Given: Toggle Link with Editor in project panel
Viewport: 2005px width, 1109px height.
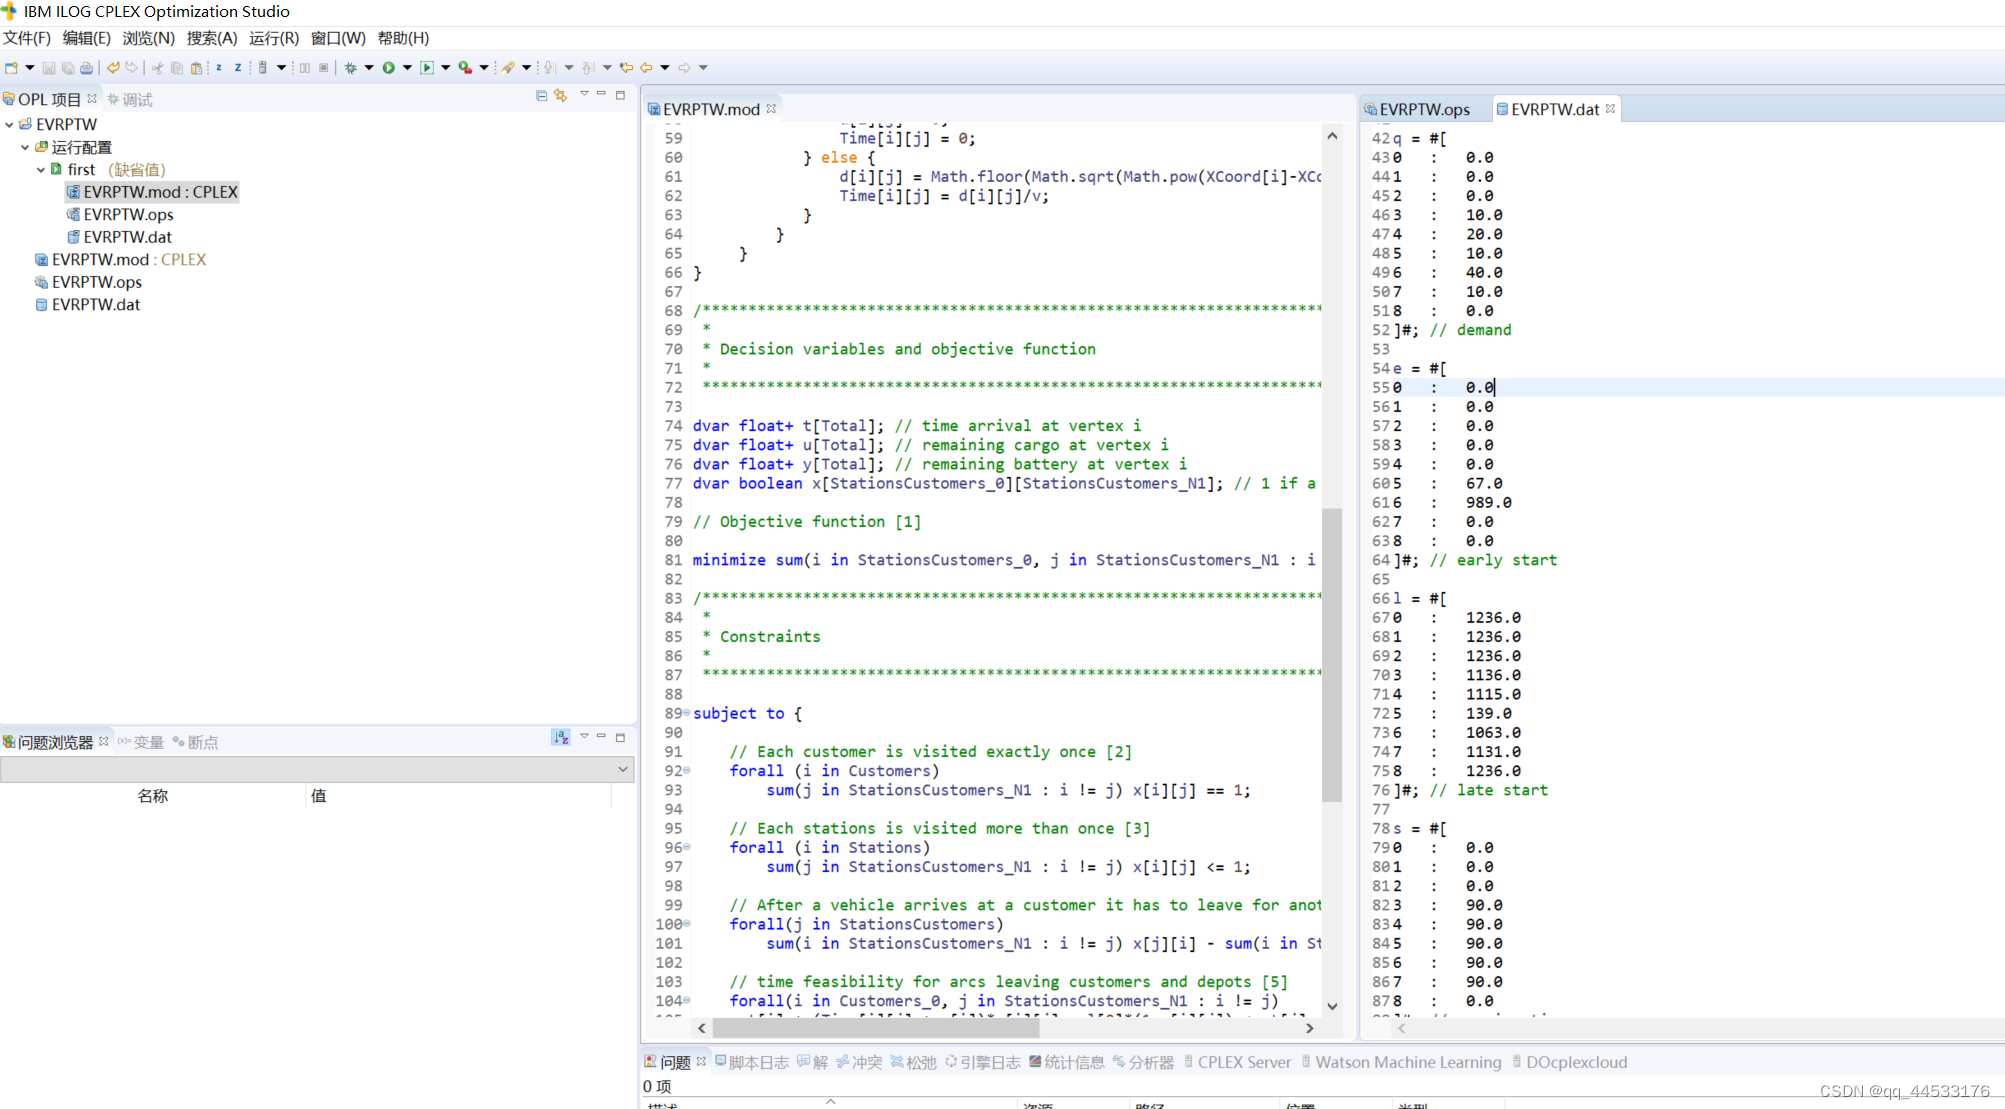Looking at the screenshot, I should tap(560, 95).
